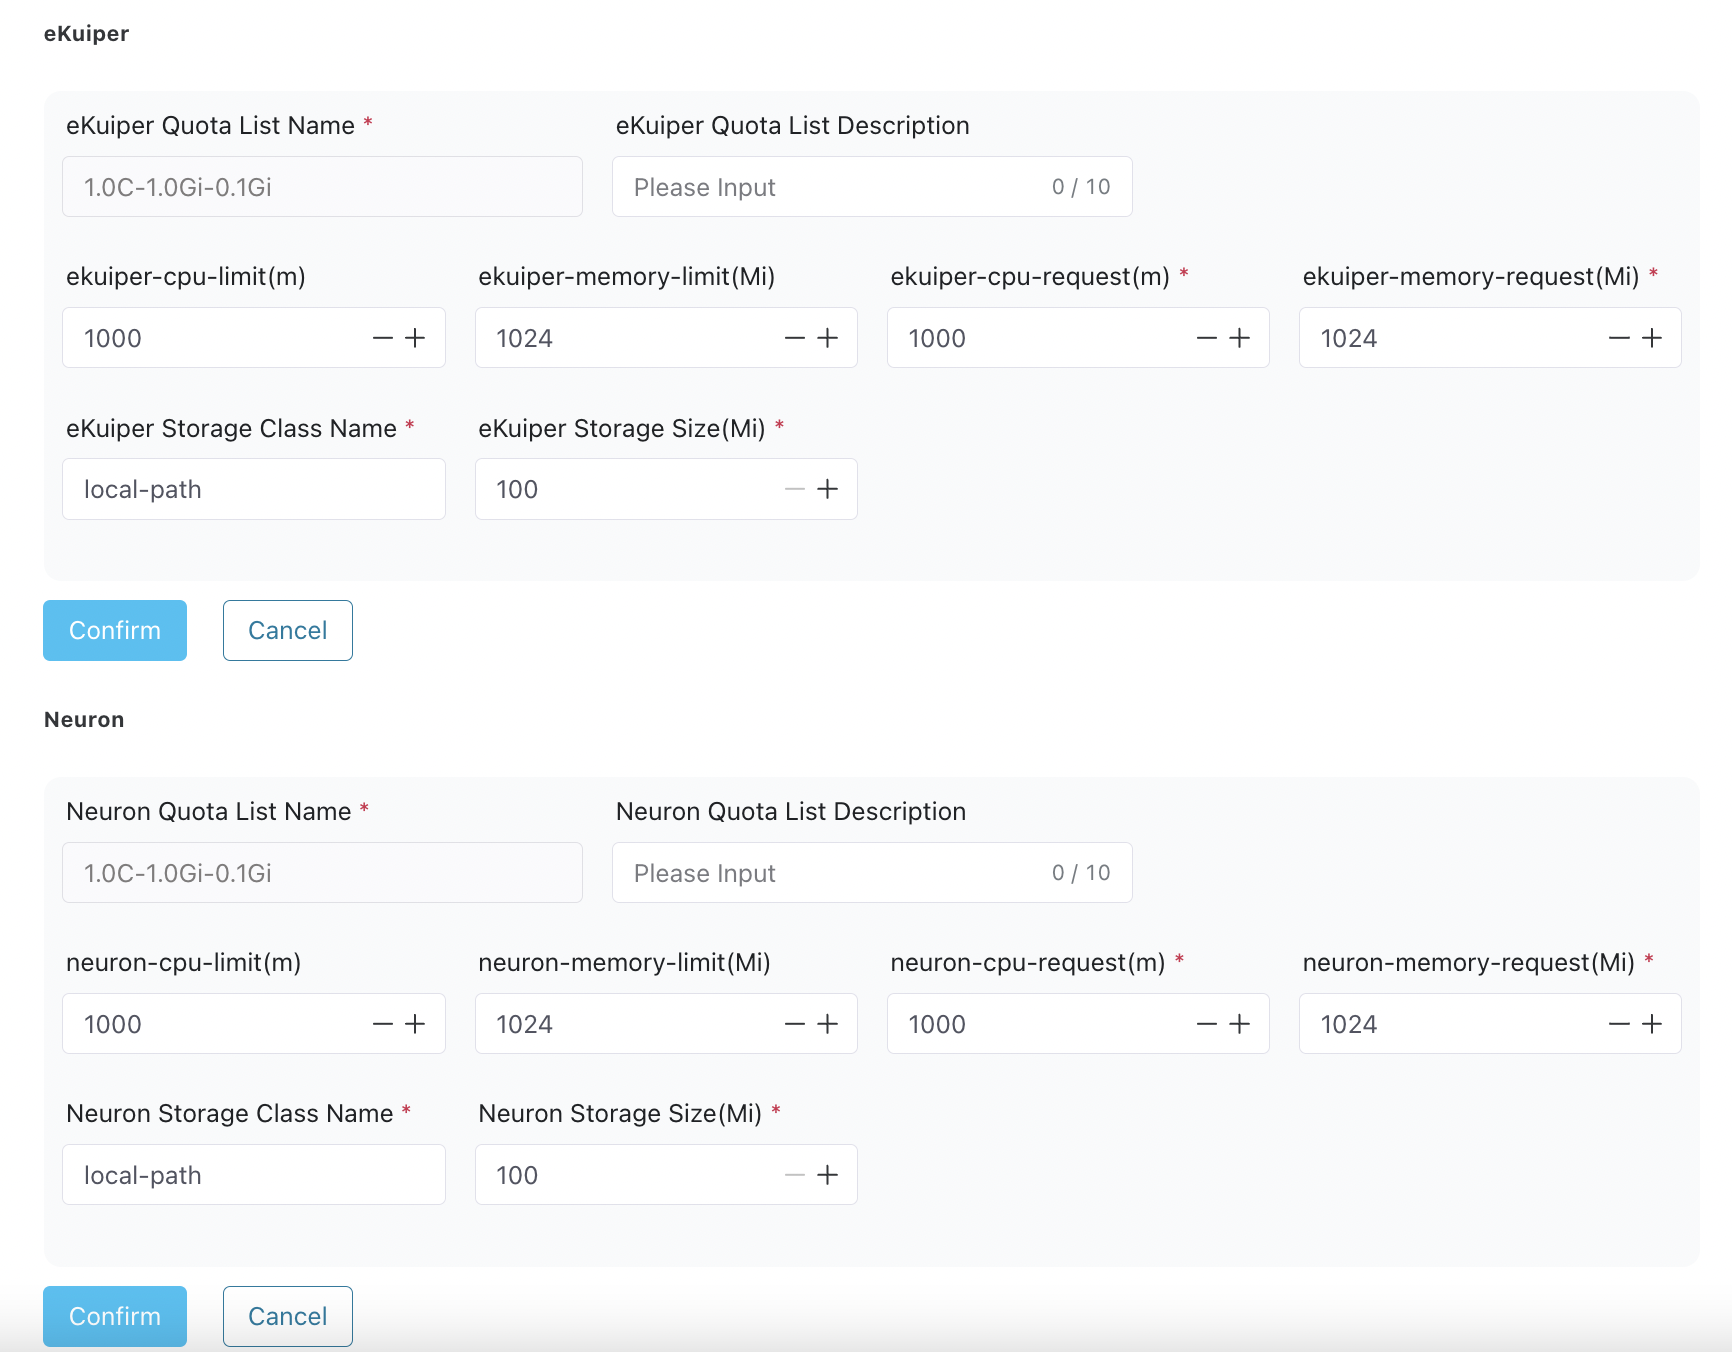
Task: Confirm the Neuron quota settings
Action: pyautogui.click(x=115, y=1316)
